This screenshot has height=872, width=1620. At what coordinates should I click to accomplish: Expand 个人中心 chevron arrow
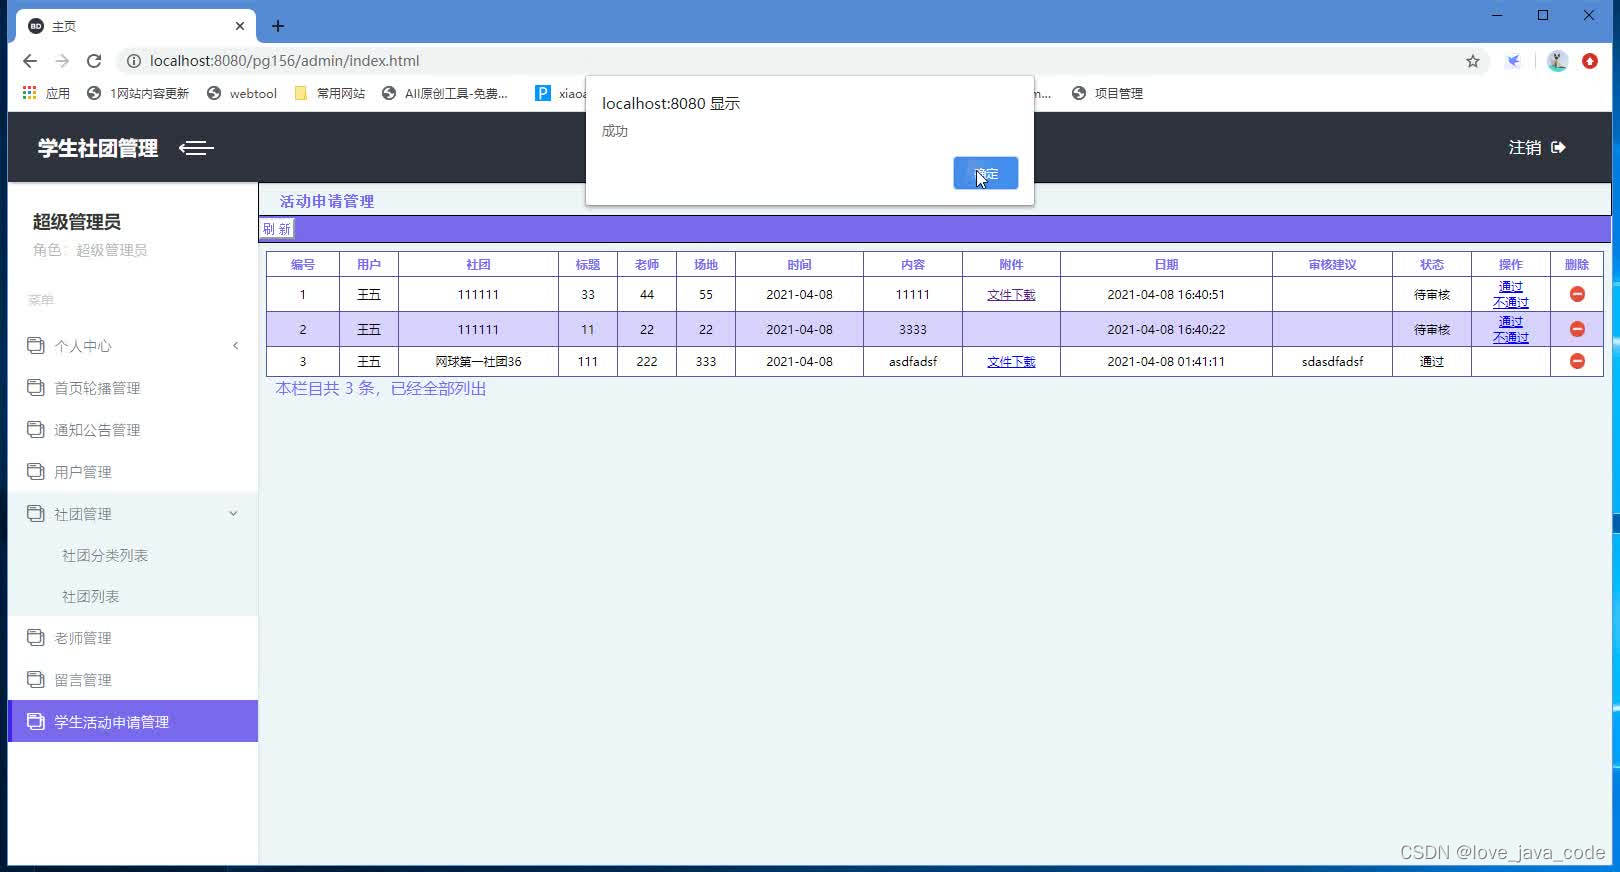236,346
